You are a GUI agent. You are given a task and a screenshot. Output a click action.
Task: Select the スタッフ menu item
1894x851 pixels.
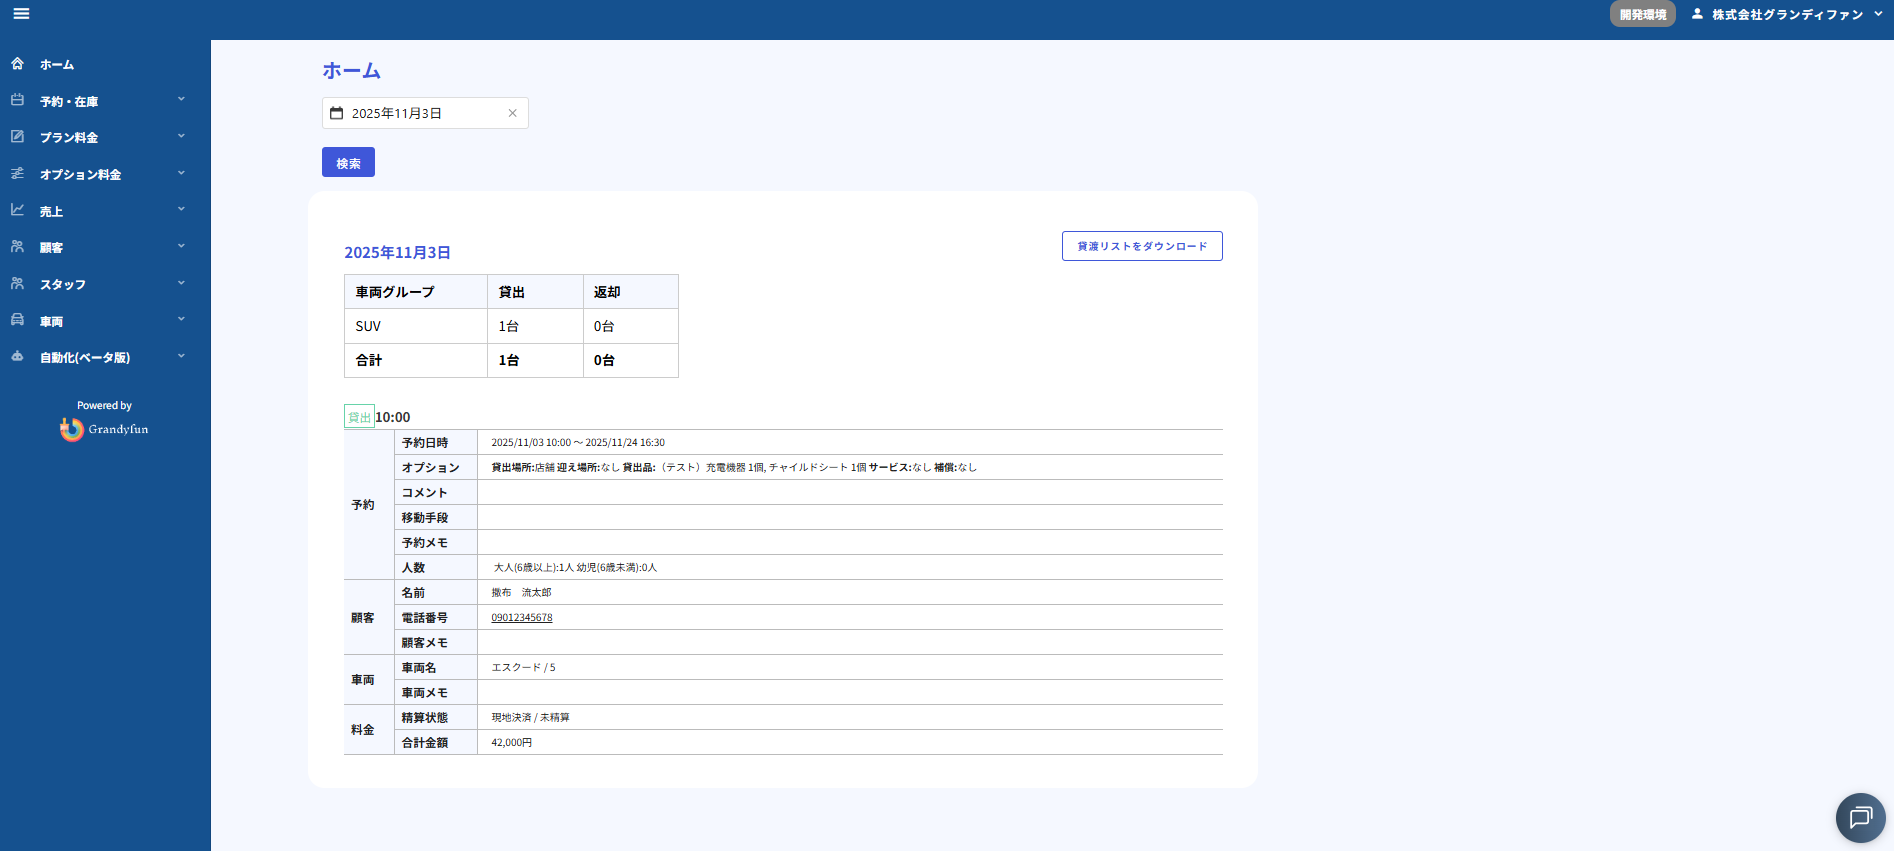(63, 285)
